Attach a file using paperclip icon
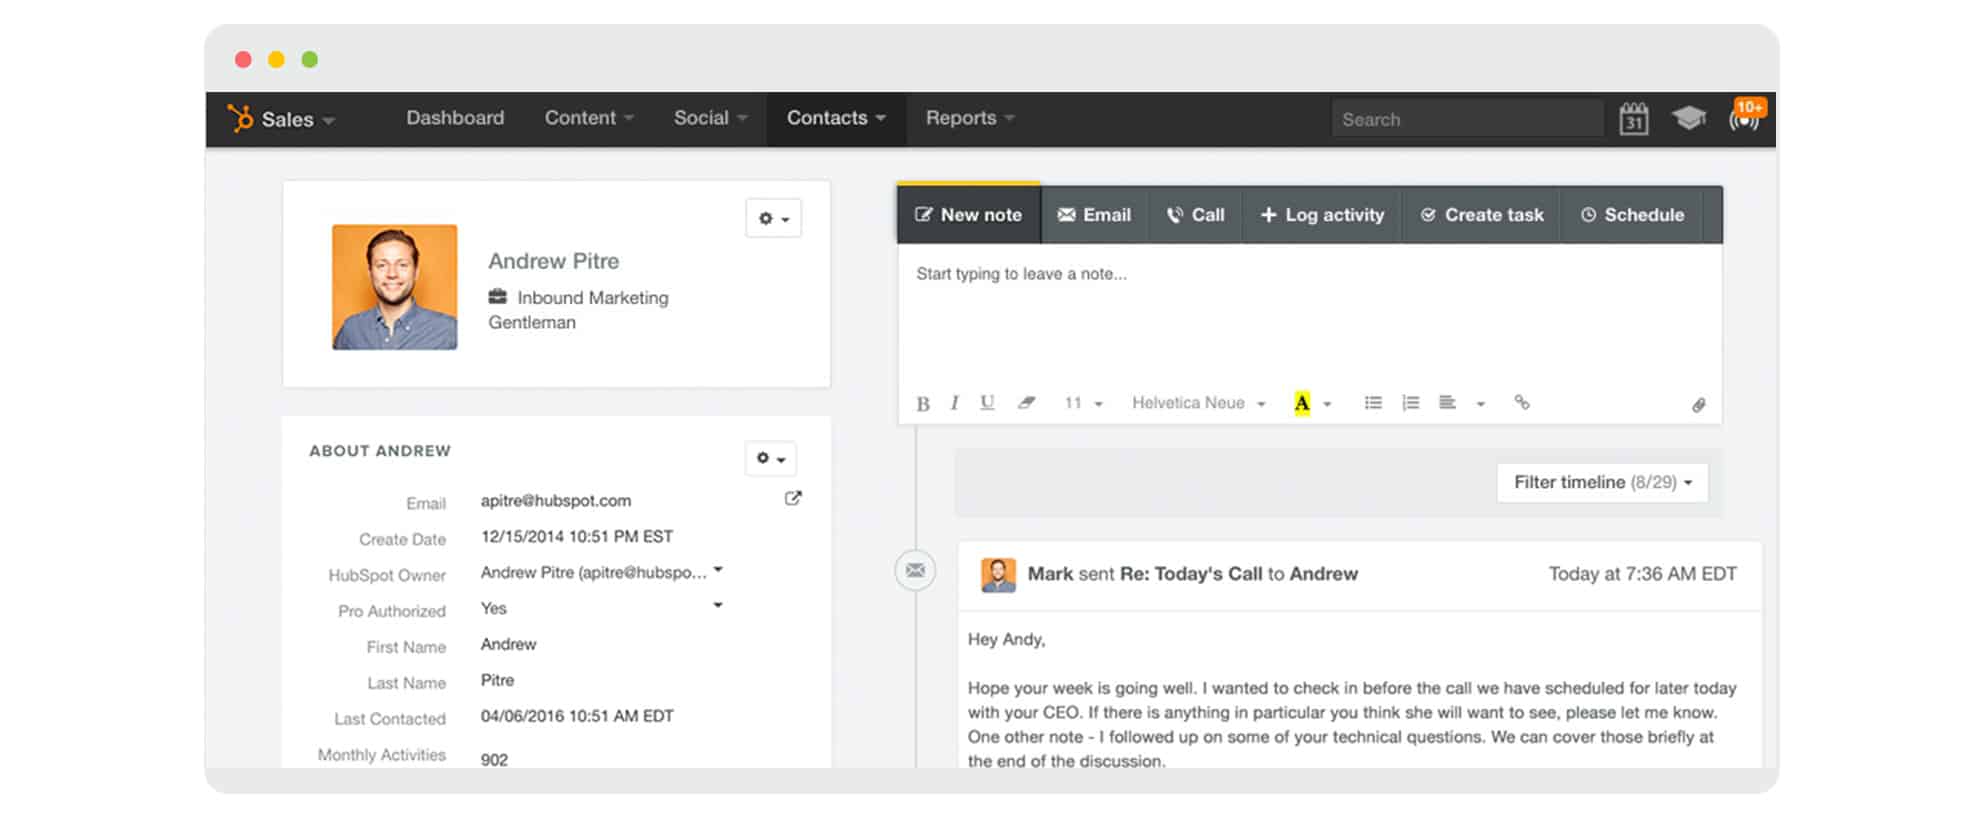 (x=1698, y=405)
